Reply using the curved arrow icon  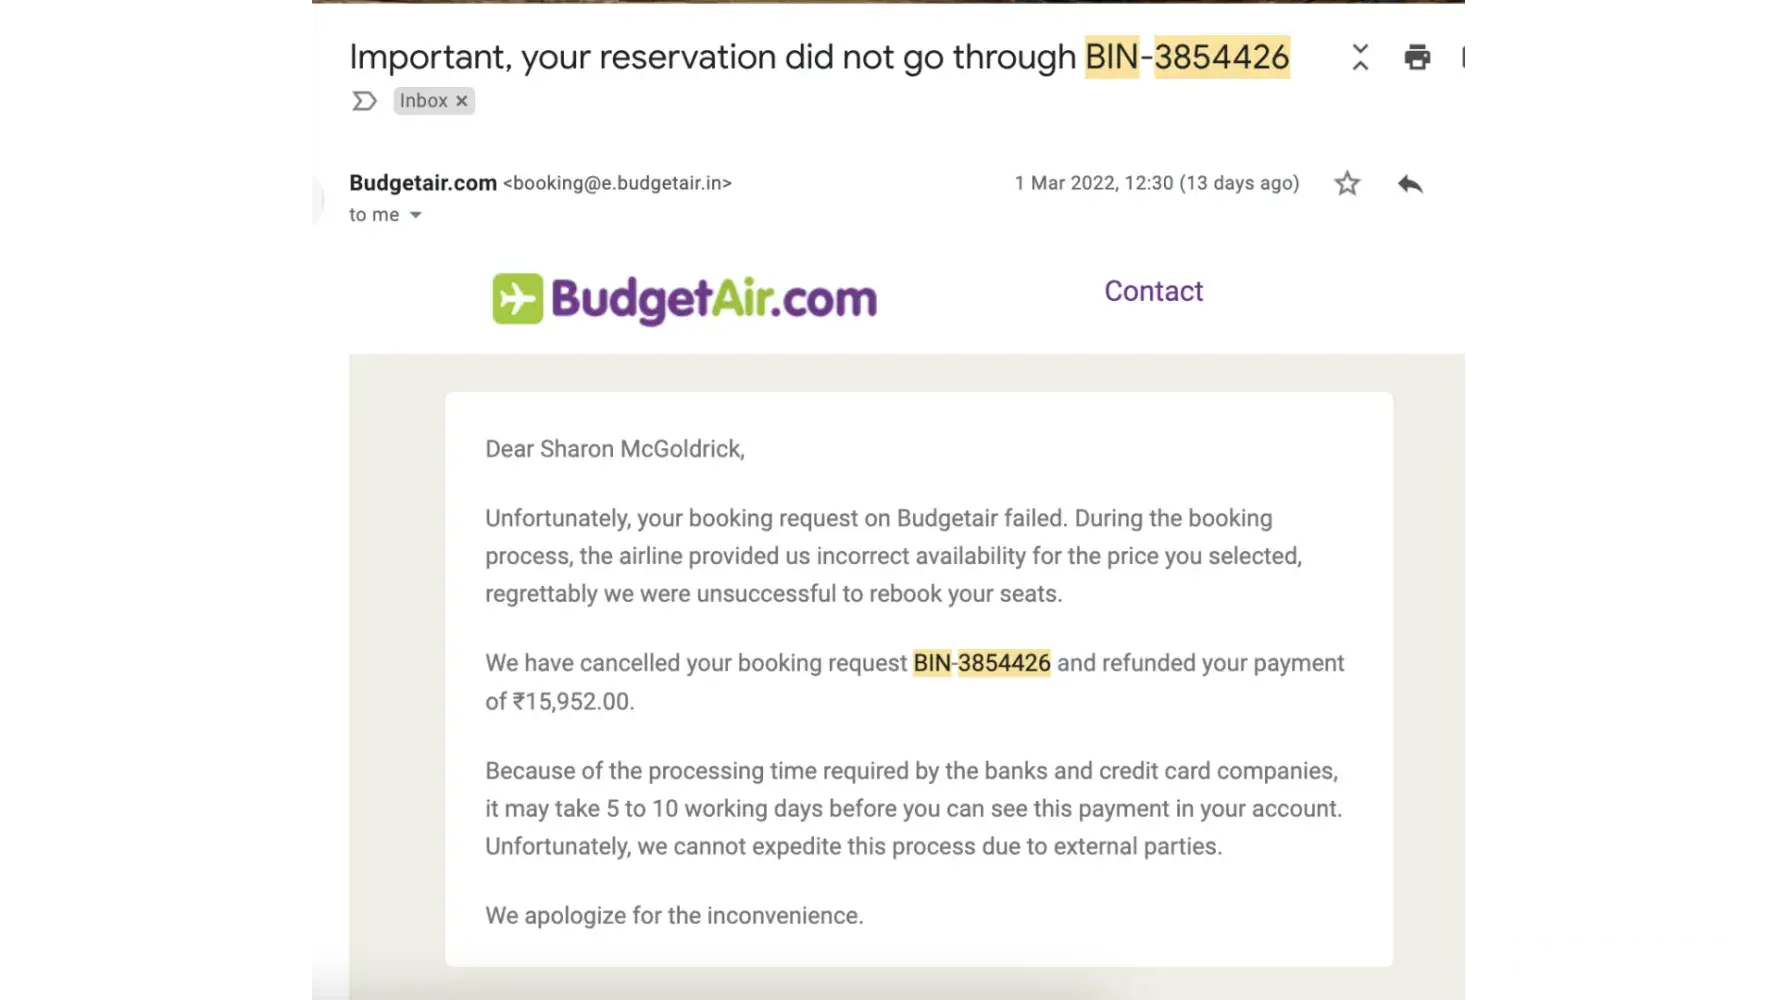[x=1410, y=184]
